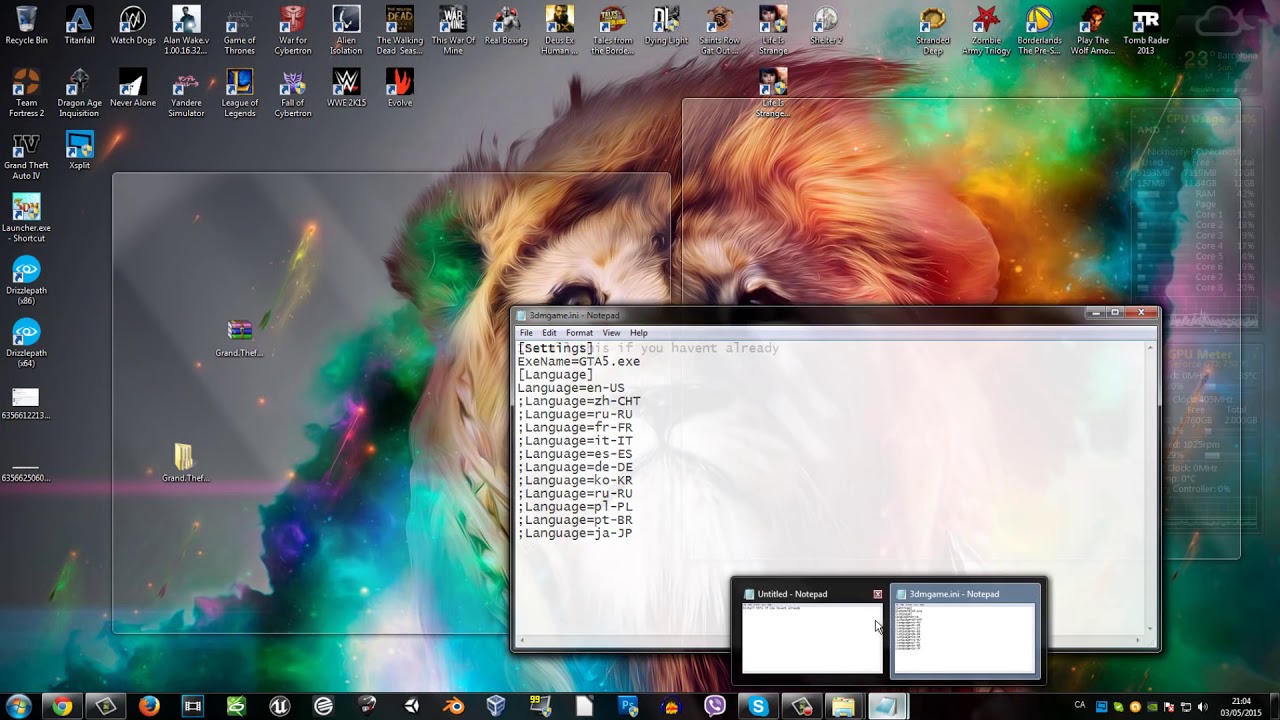
Task: Select Tales from the Borderlands shortcut
Action: tap(612, 30)
